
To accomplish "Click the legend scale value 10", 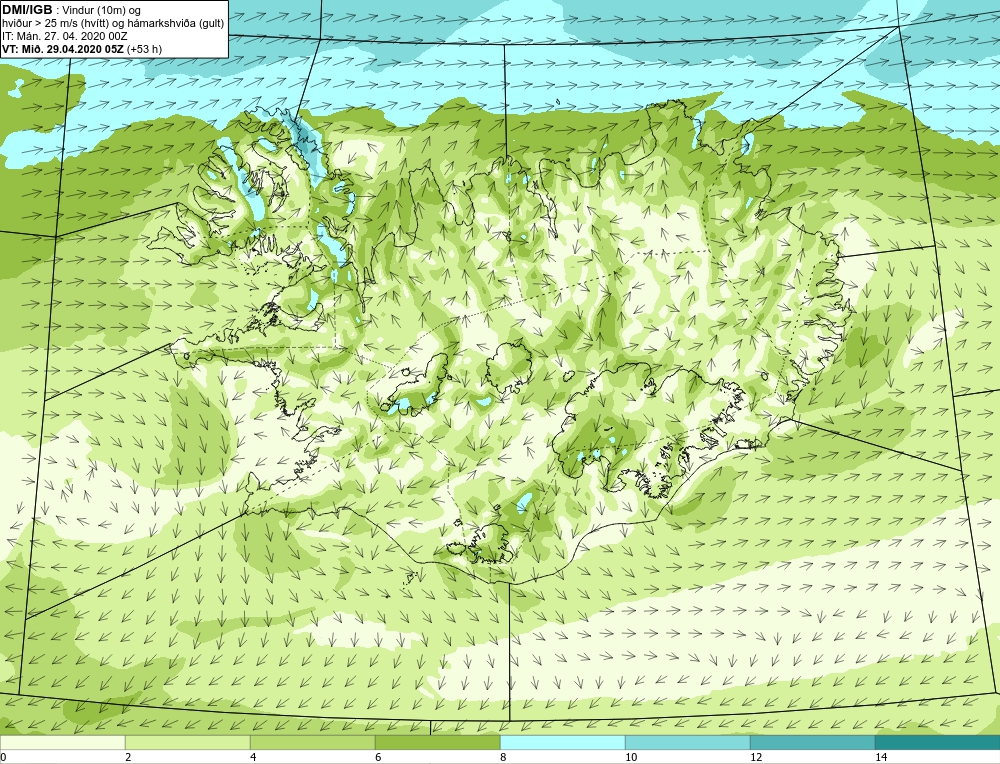I will pyautogui.click(x=631, y=757).
